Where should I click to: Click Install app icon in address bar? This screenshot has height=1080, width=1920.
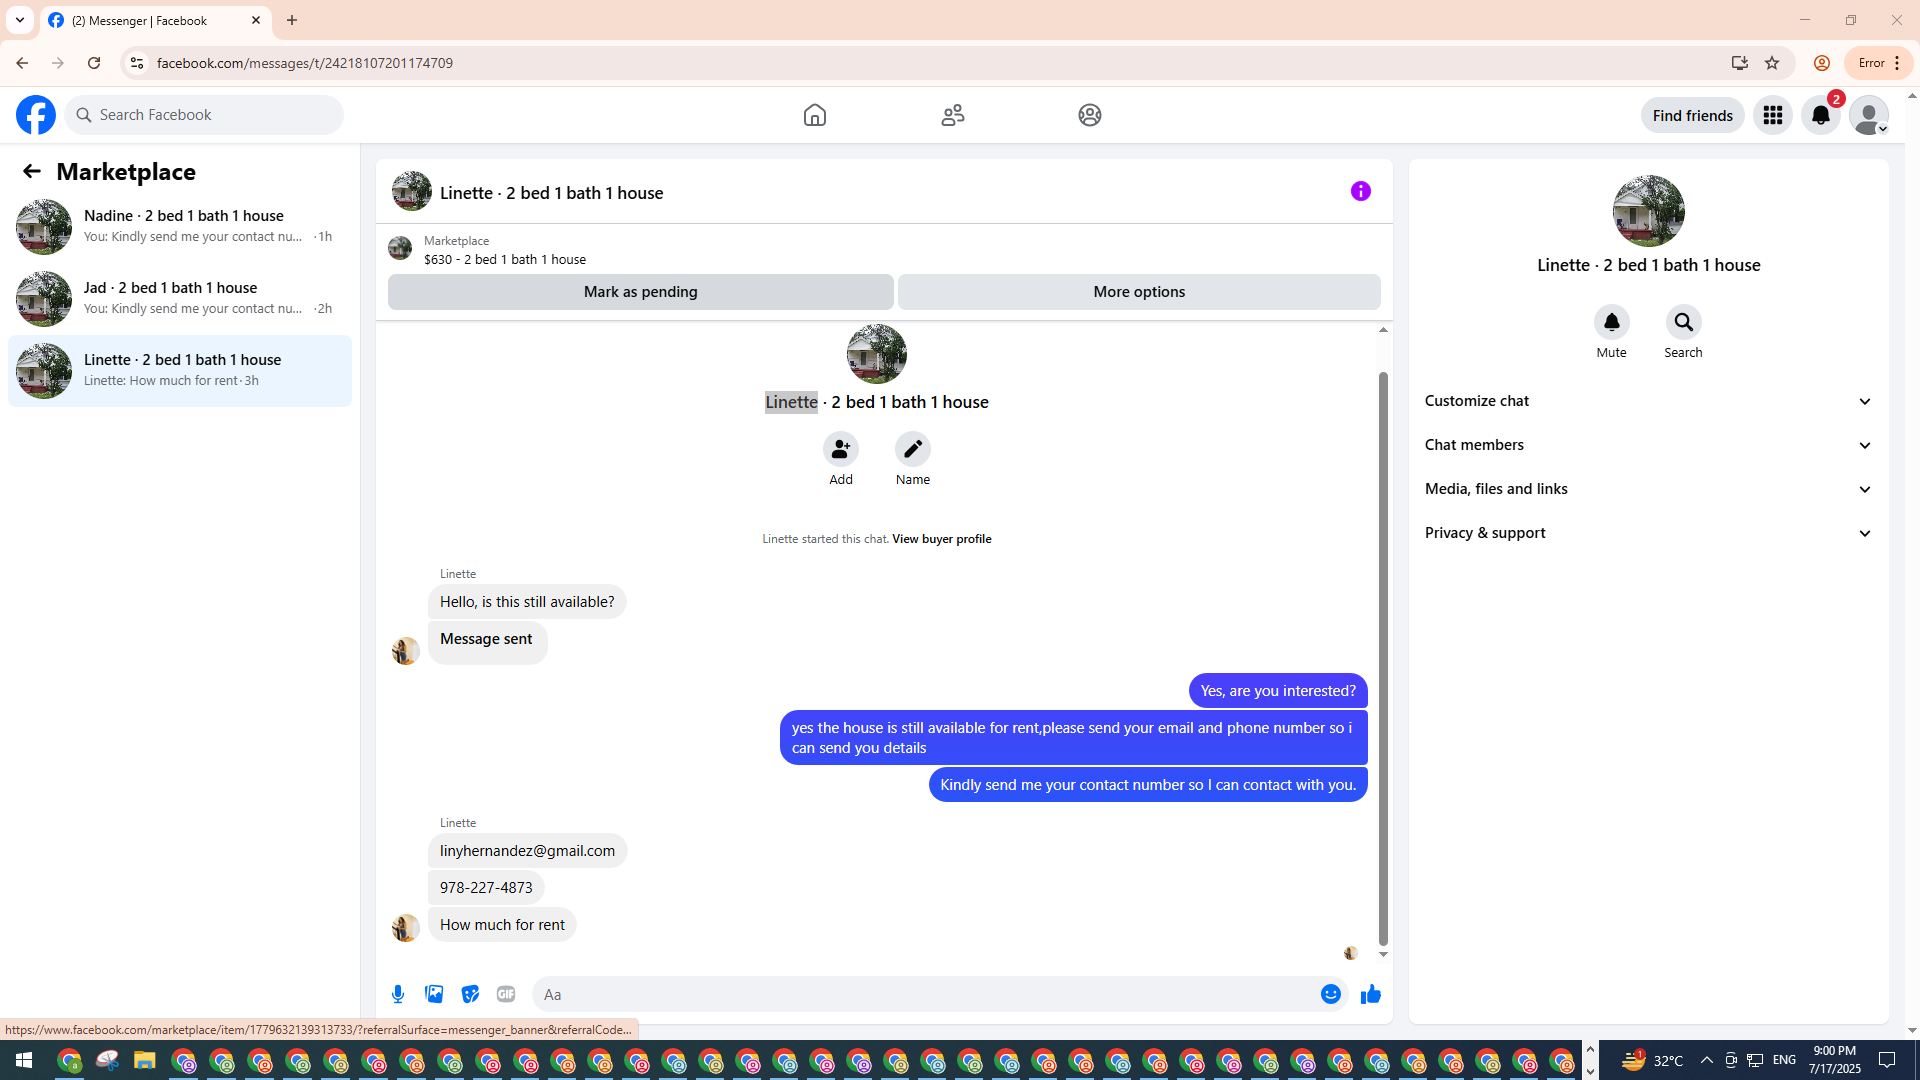coord(1740,63)
